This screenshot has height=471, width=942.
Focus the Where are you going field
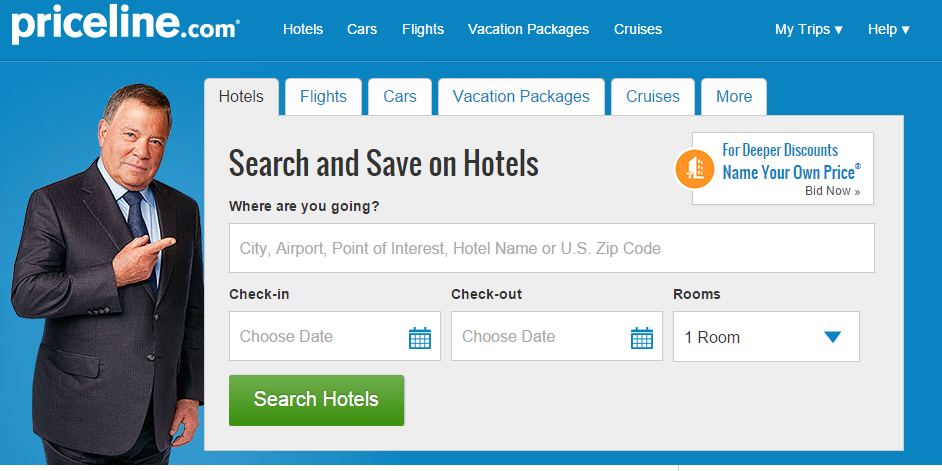tap(552, 248)
